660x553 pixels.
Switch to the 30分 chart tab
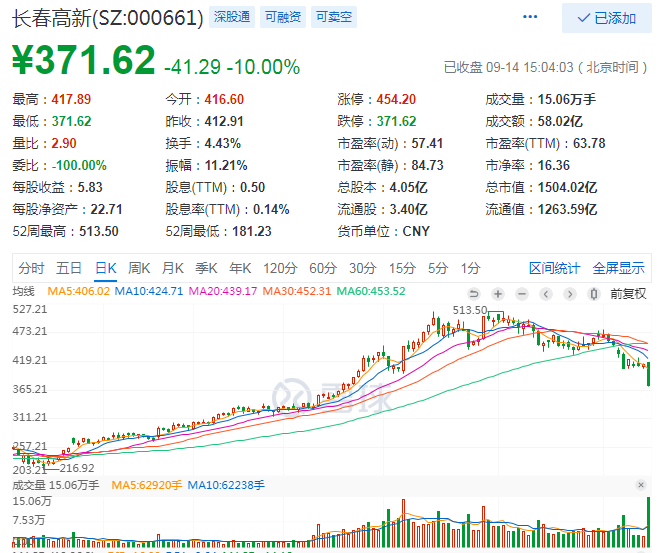click(x=362, y=268)
